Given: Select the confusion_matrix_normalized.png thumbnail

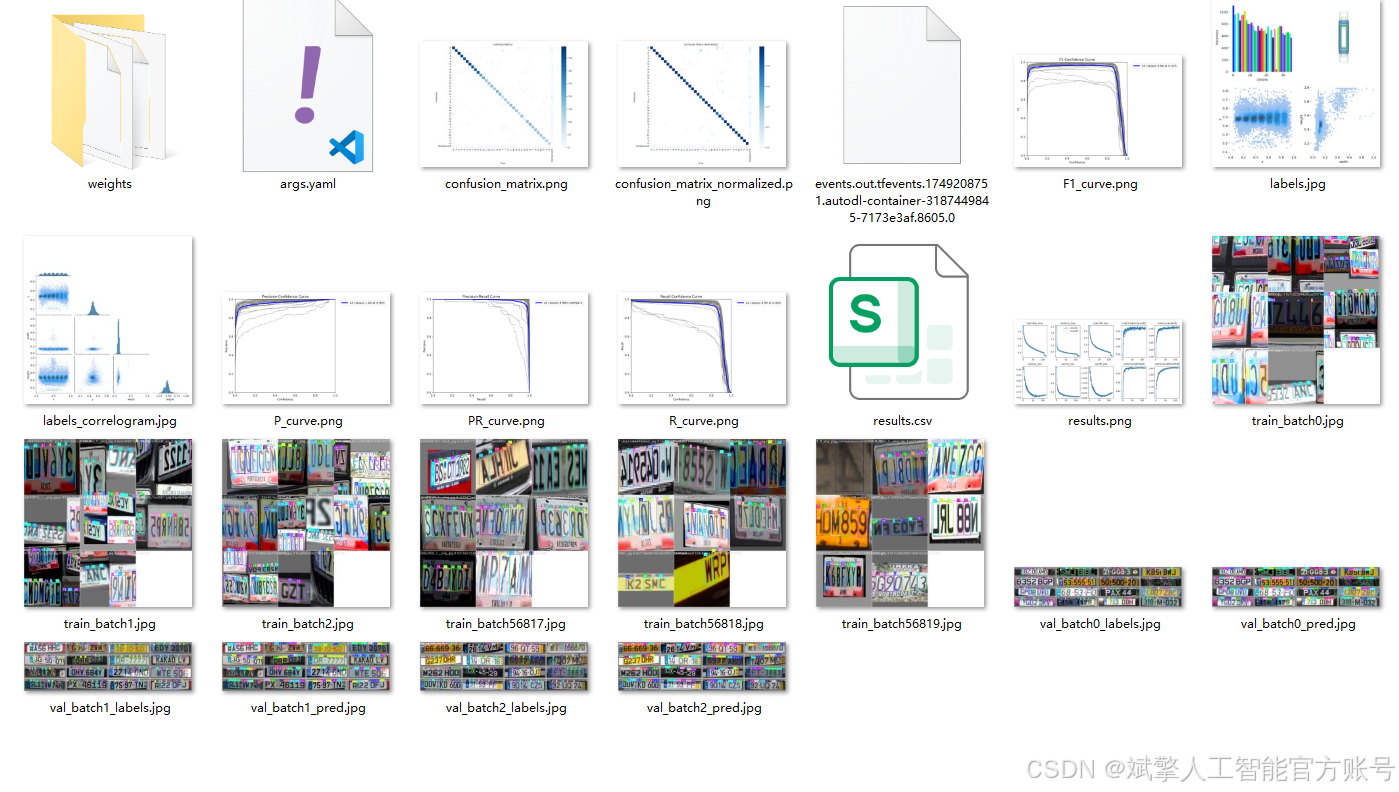Looking at the screenshot, I should (x=702, y=104).
